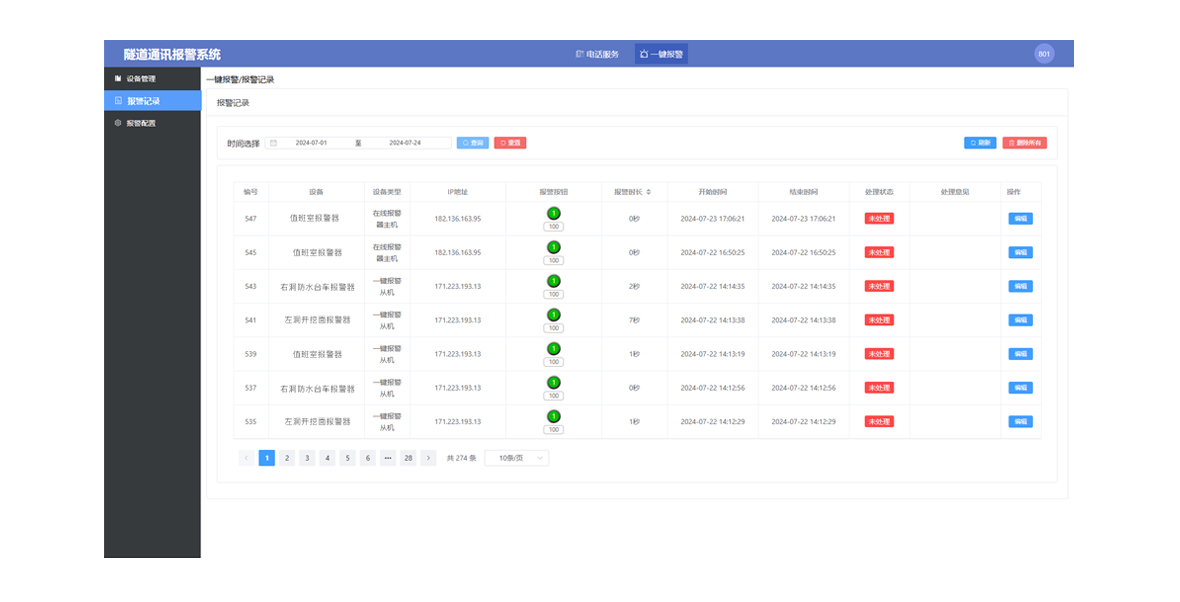Open the 10条/页 page size dropdown
The height and width of the screenshot is (602, 1180).
coord(517,458)
